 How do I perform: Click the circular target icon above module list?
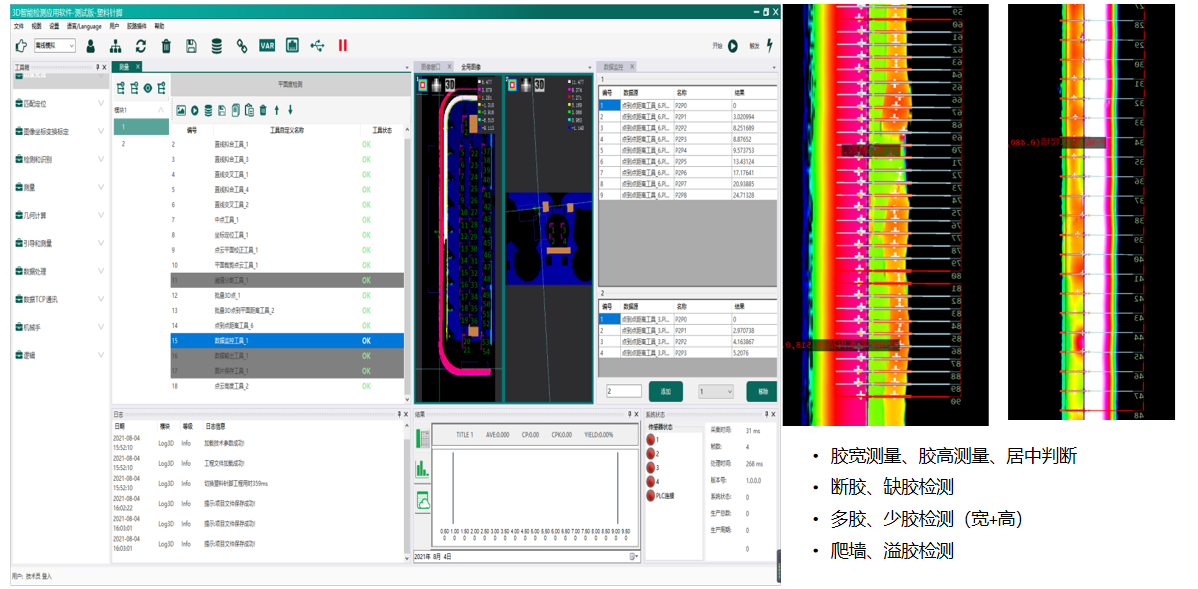point(147,88)
